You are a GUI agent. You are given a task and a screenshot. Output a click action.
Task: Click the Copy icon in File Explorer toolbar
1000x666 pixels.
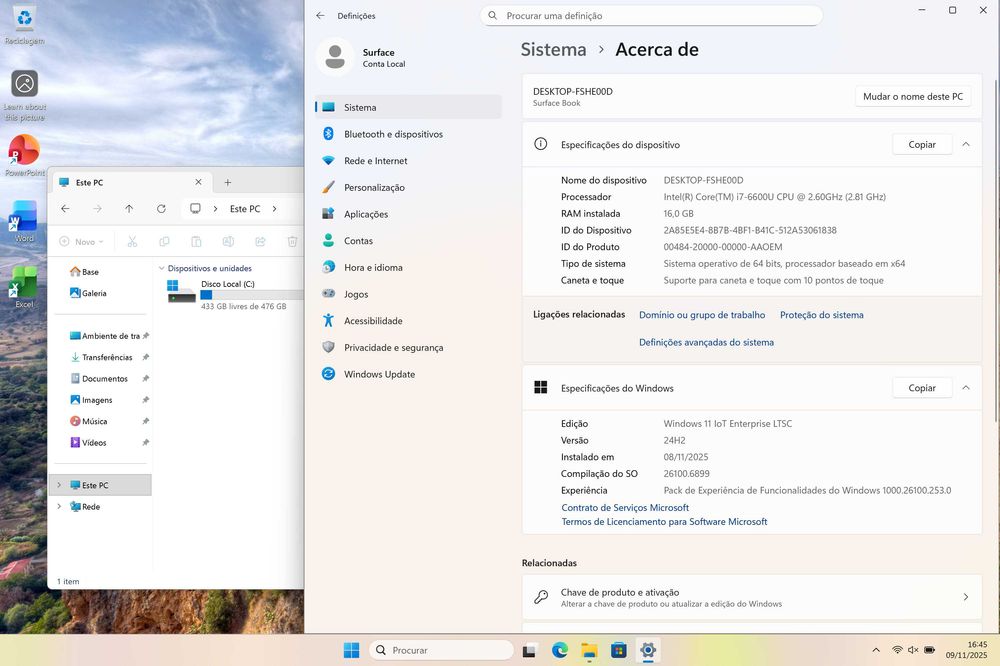164,242
